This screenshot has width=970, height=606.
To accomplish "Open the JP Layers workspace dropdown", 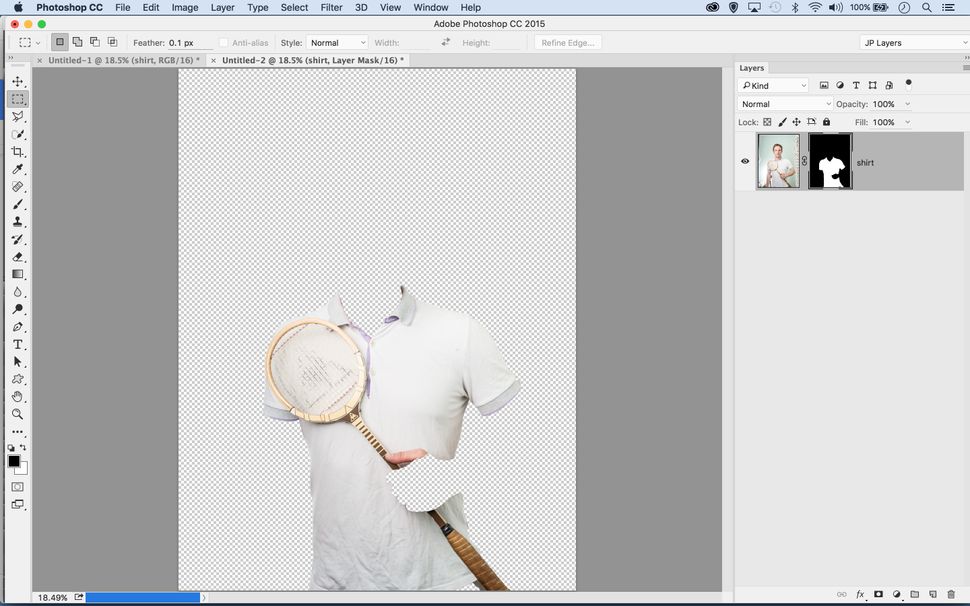I will coord(910,42).
